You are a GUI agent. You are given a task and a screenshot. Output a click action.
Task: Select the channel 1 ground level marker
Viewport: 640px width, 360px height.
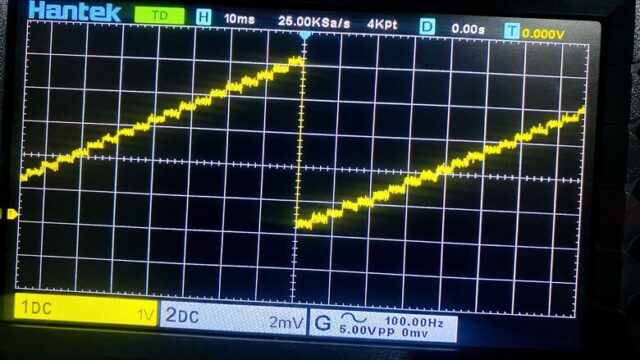coord(11,214)
